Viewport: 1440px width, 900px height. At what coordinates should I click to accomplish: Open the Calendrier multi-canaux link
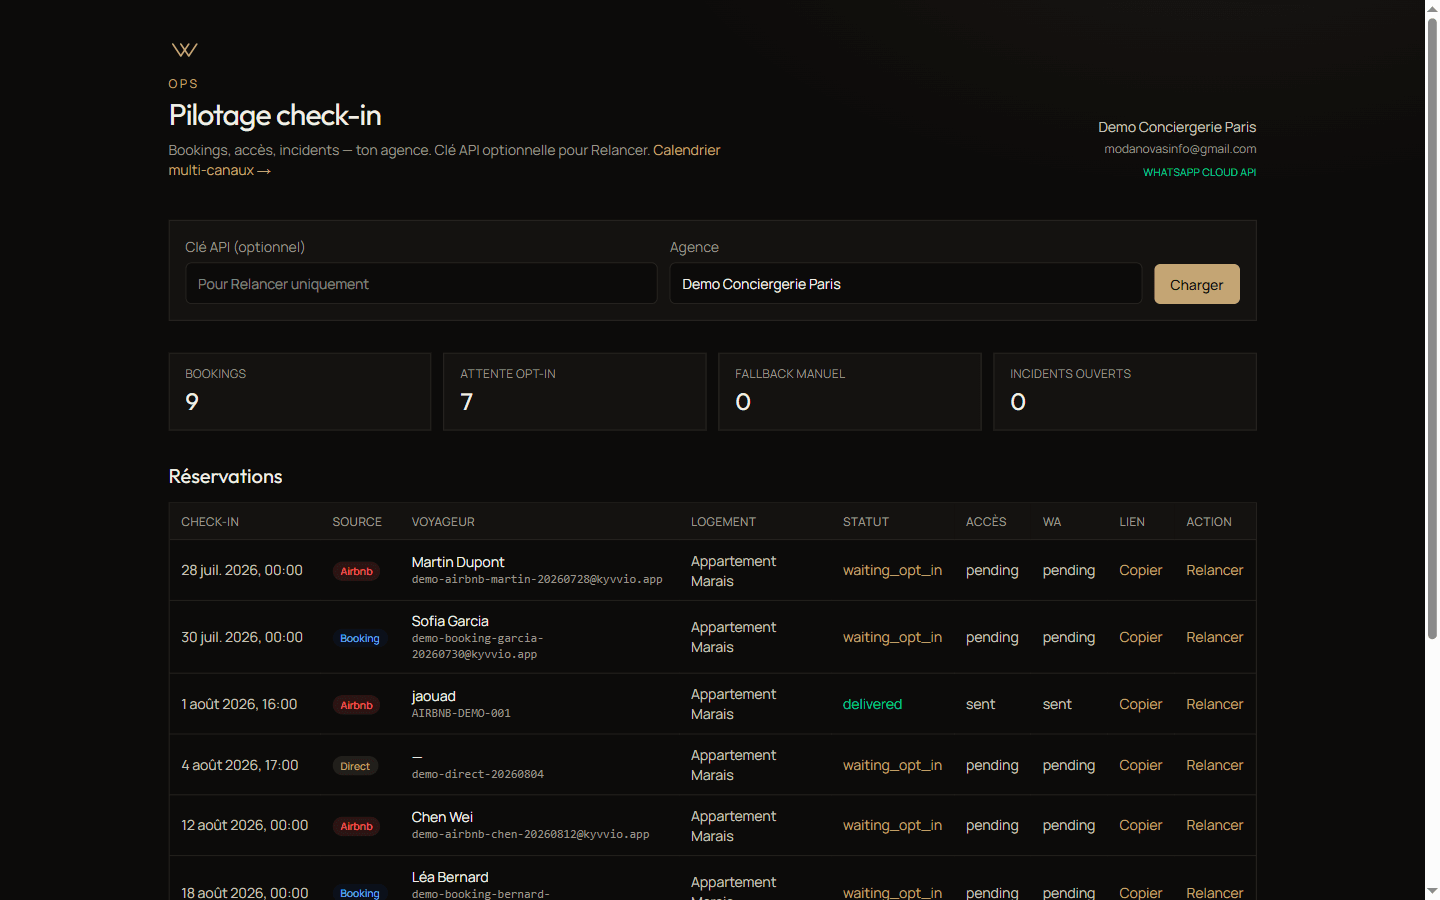[x=444, y=160]
